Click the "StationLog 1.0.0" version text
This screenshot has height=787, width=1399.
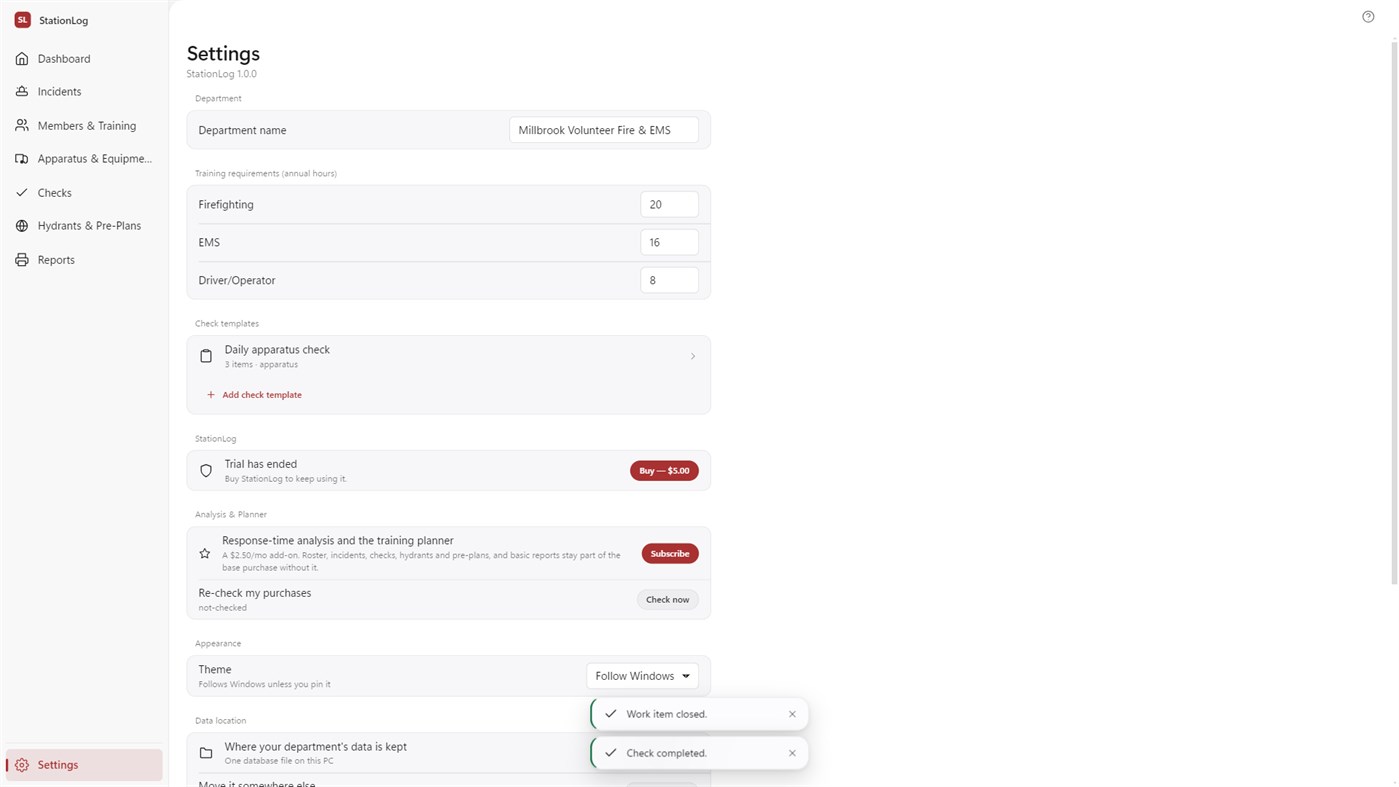coord(222,74)
